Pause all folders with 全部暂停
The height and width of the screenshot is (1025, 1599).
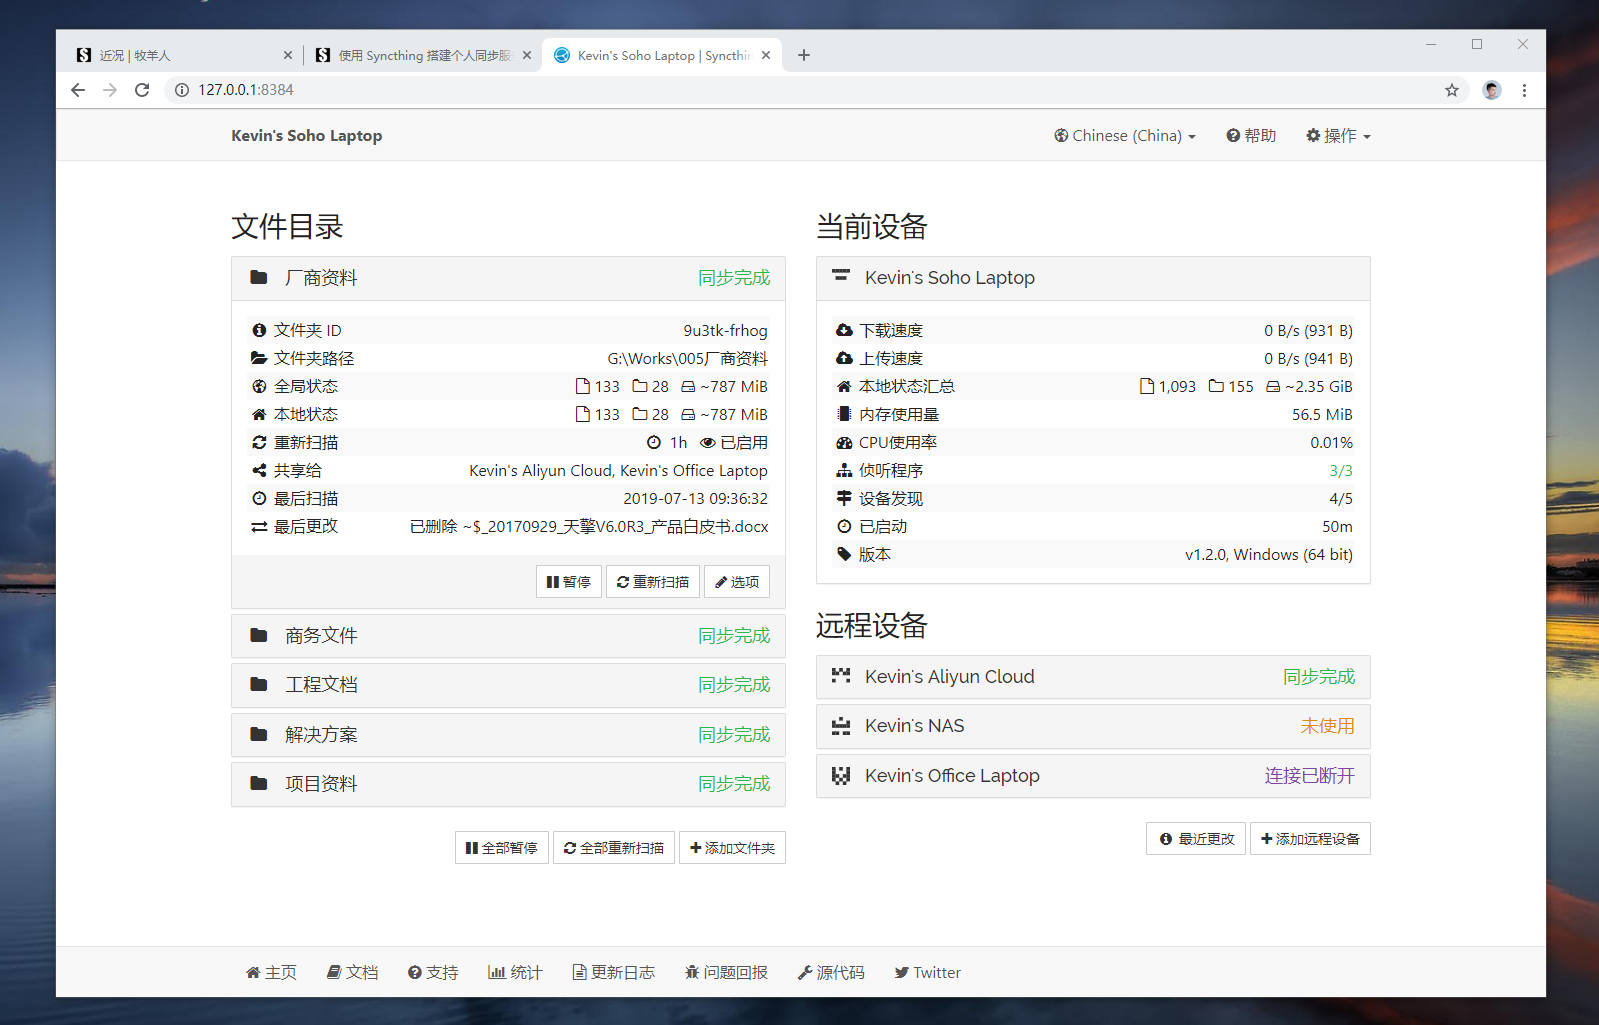coord(502,848)
